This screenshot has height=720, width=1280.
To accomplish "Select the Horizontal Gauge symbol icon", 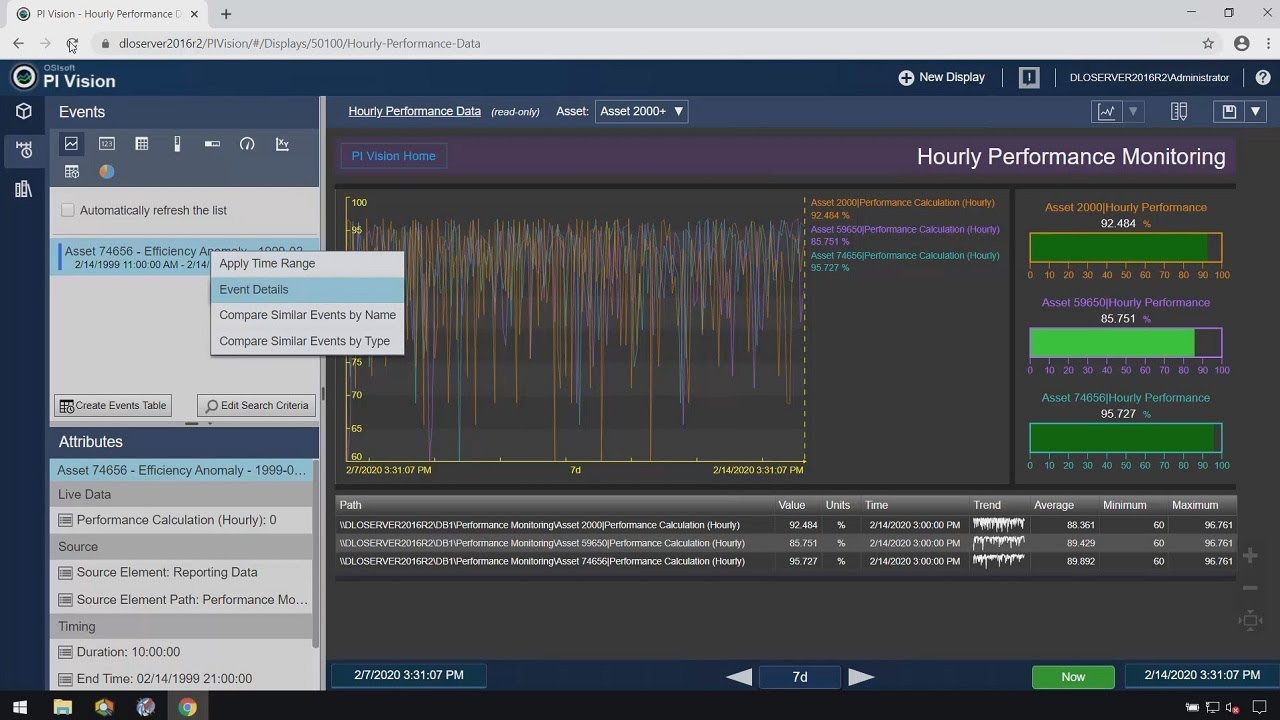I will 212,144.
